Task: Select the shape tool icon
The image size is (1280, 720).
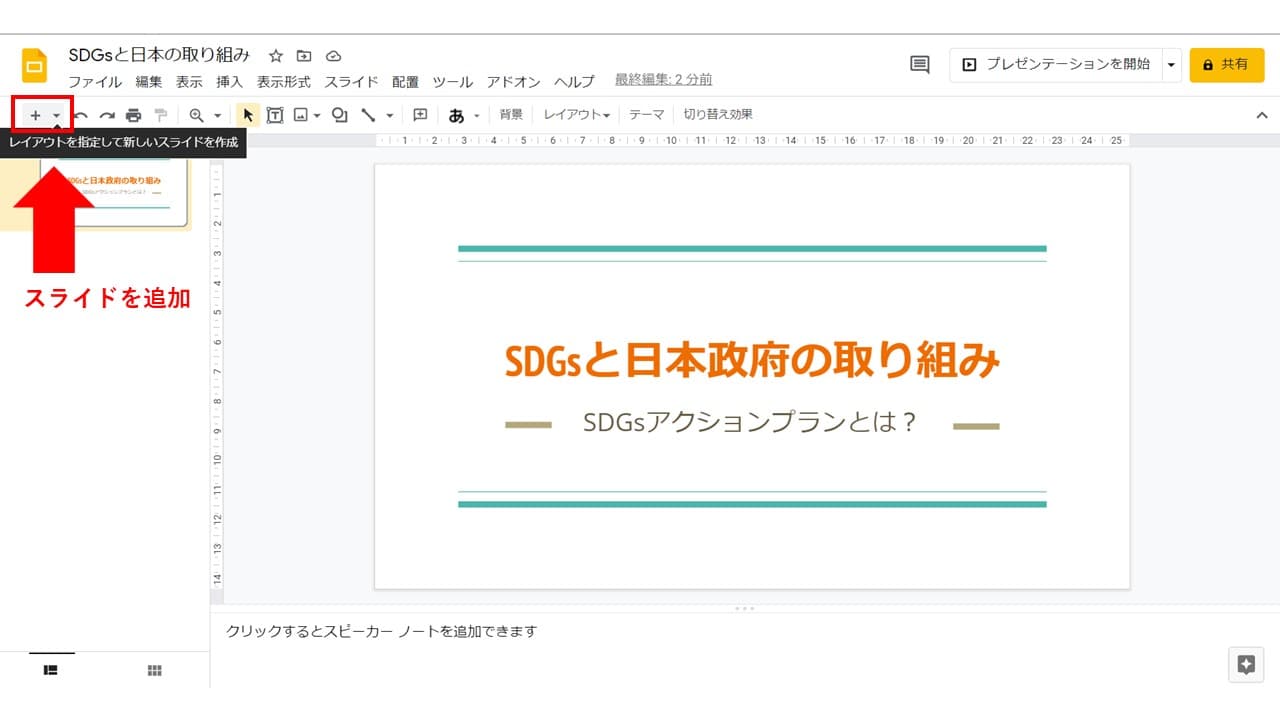Action: (340, 115)
